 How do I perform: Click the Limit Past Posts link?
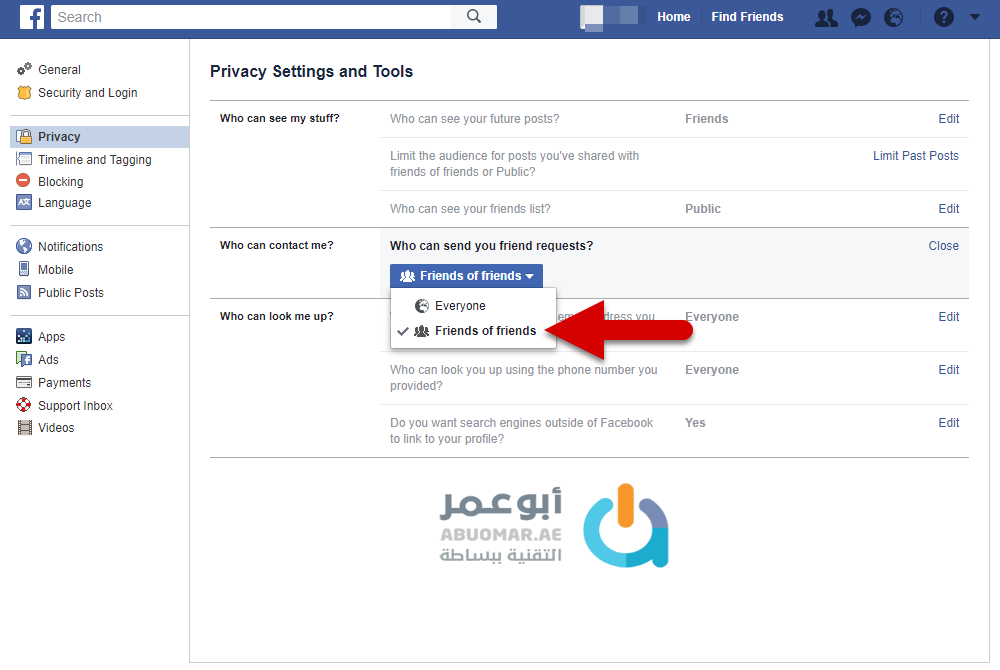click(915, 156)
